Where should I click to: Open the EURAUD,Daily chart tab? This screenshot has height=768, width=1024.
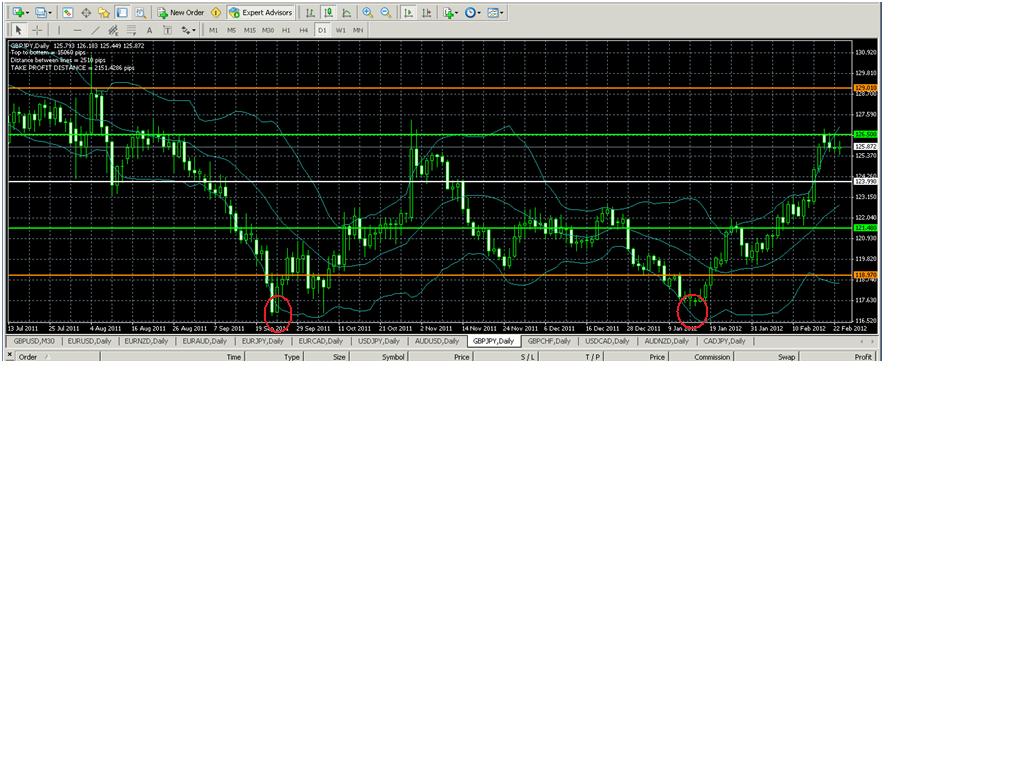tap(204, 341)
